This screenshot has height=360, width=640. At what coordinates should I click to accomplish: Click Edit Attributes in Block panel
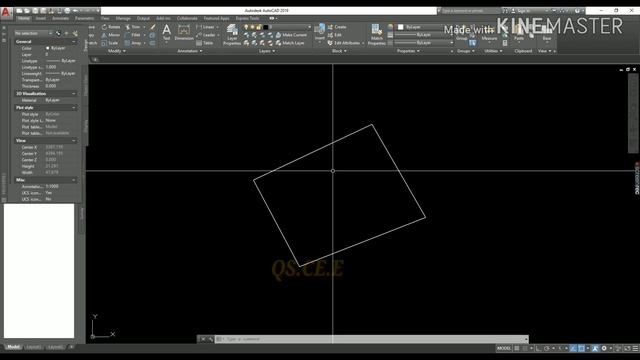tap(344, 43)
